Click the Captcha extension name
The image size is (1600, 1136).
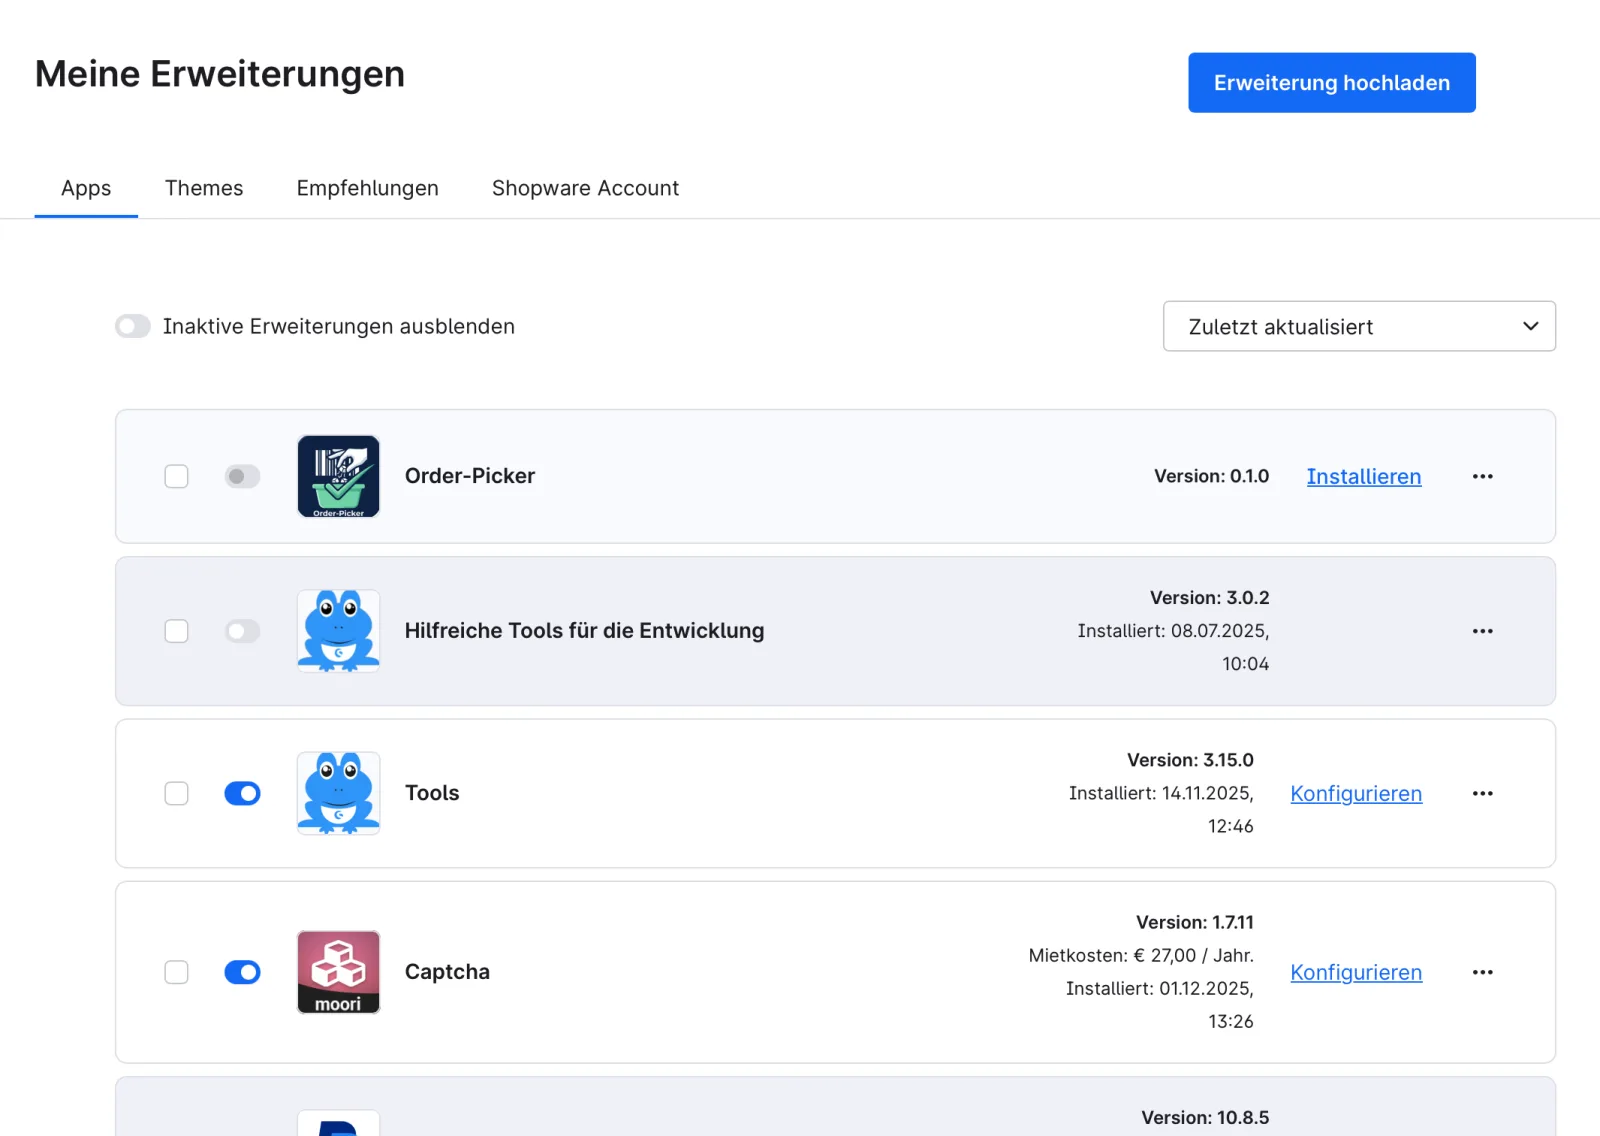[447, 972]
